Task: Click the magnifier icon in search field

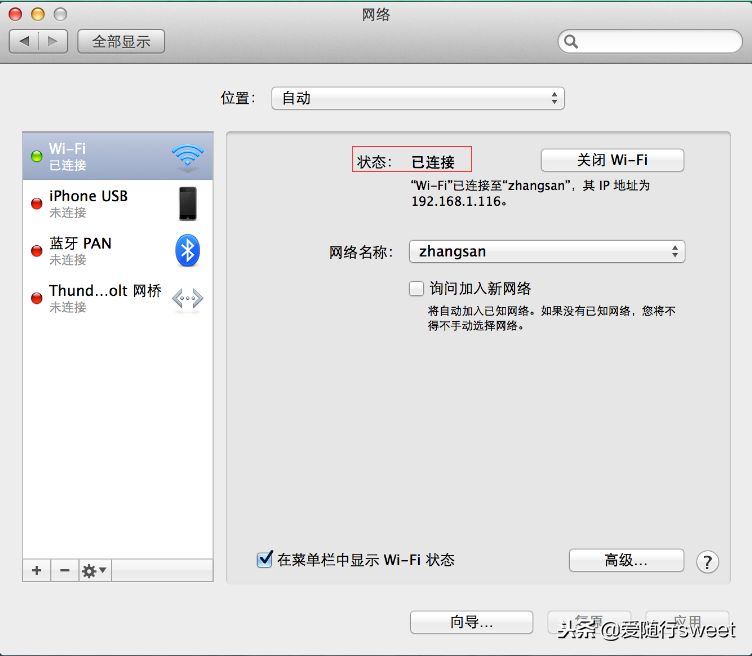Action: coord(571,42)
